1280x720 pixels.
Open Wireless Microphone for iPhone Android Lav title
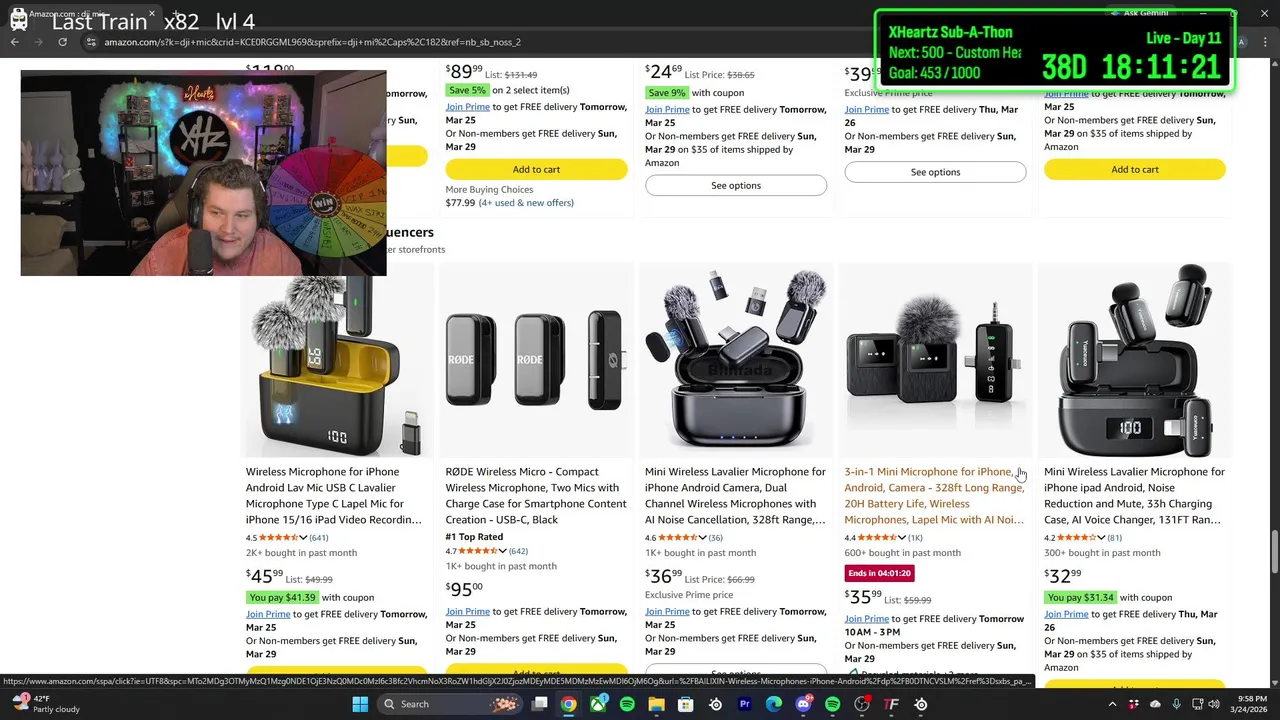pyautogui.click(x=335, y=496)
